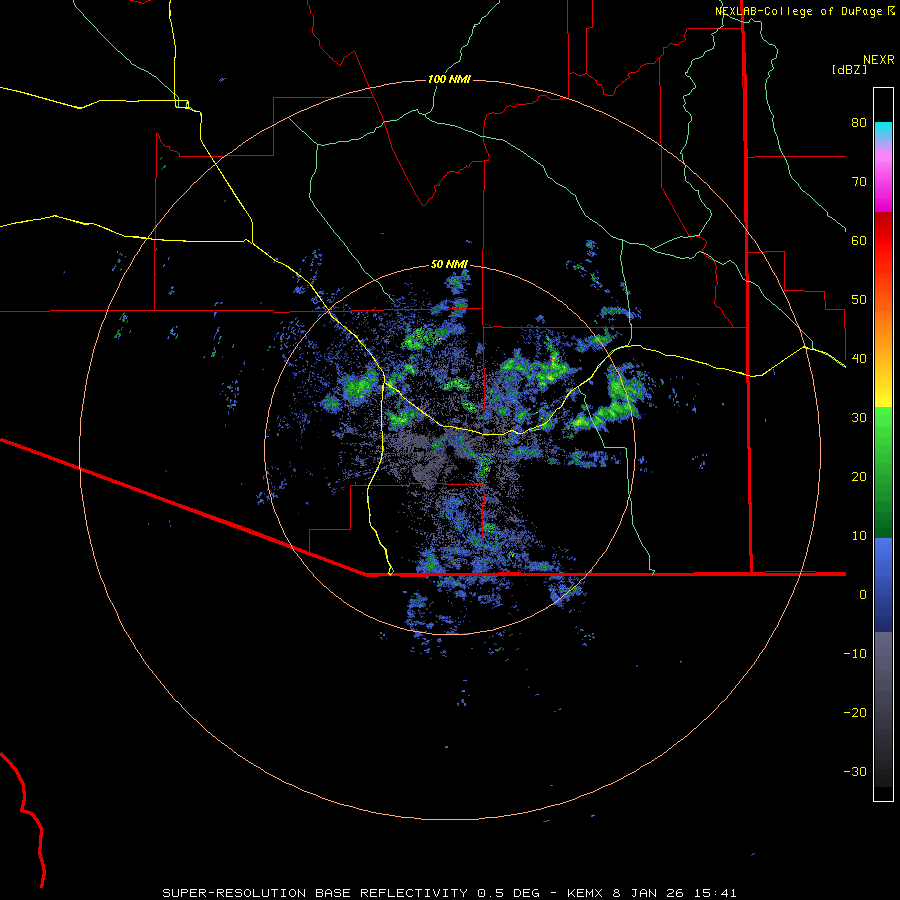The height and width of the screenshot is (900, 900).
Task: Click the "8 JAN 26 15:41" timestamp
Action: click(x=673, y=893)
